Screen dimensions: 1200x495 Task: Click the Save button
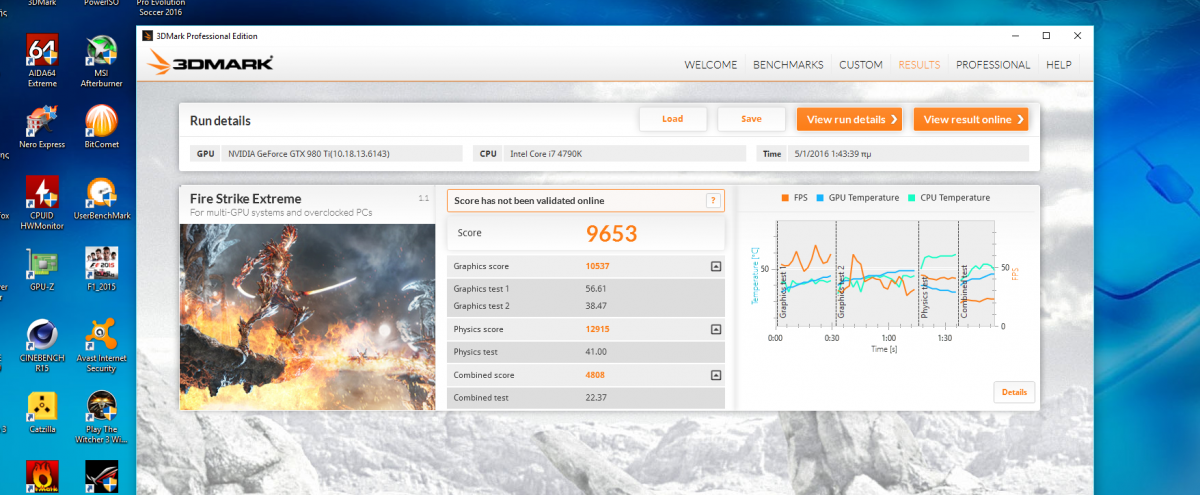(751, 119)
